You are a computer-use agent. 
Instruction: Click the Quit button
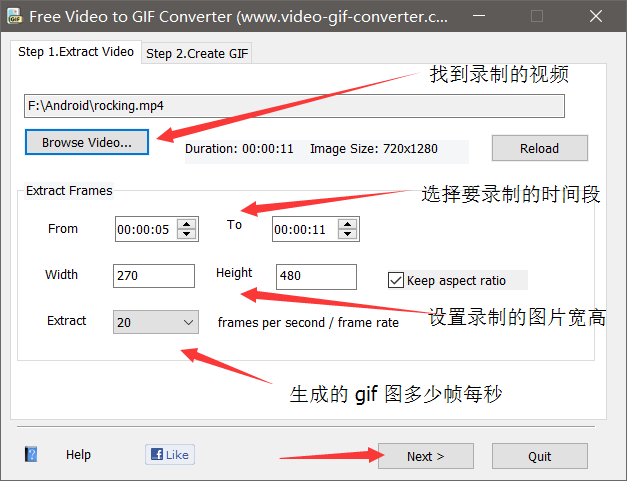[539, 456]
